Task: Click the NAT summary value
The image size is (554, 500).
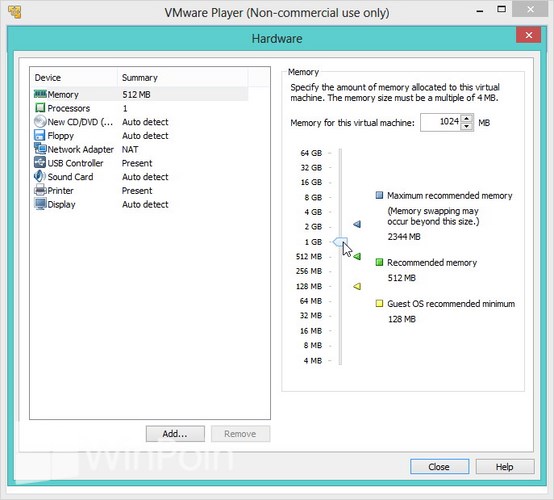Action: (x=130, y=149)
